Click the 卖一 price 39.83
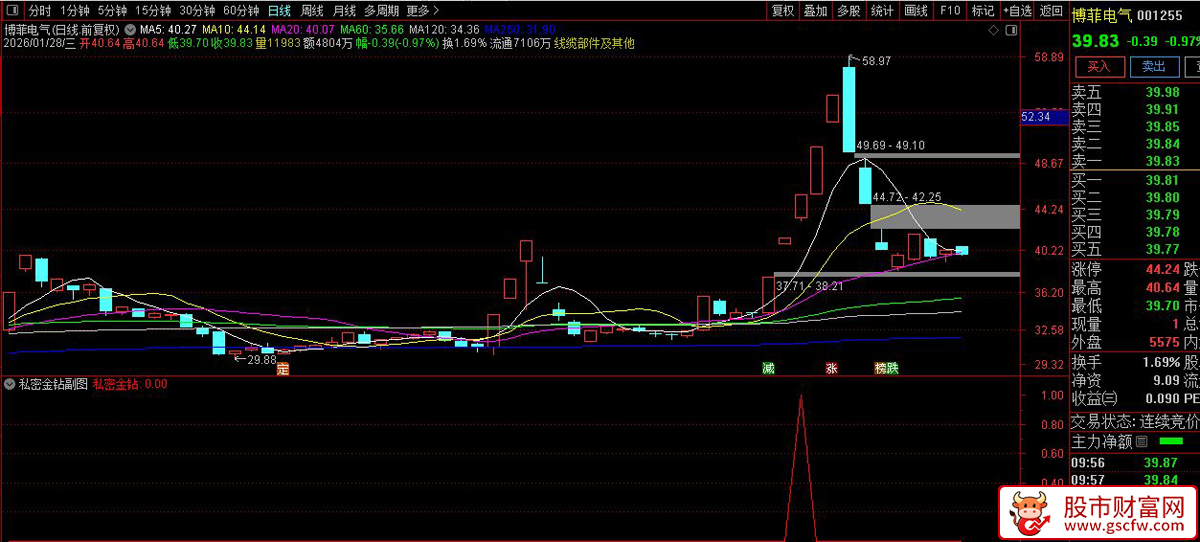 (1162, 161)
